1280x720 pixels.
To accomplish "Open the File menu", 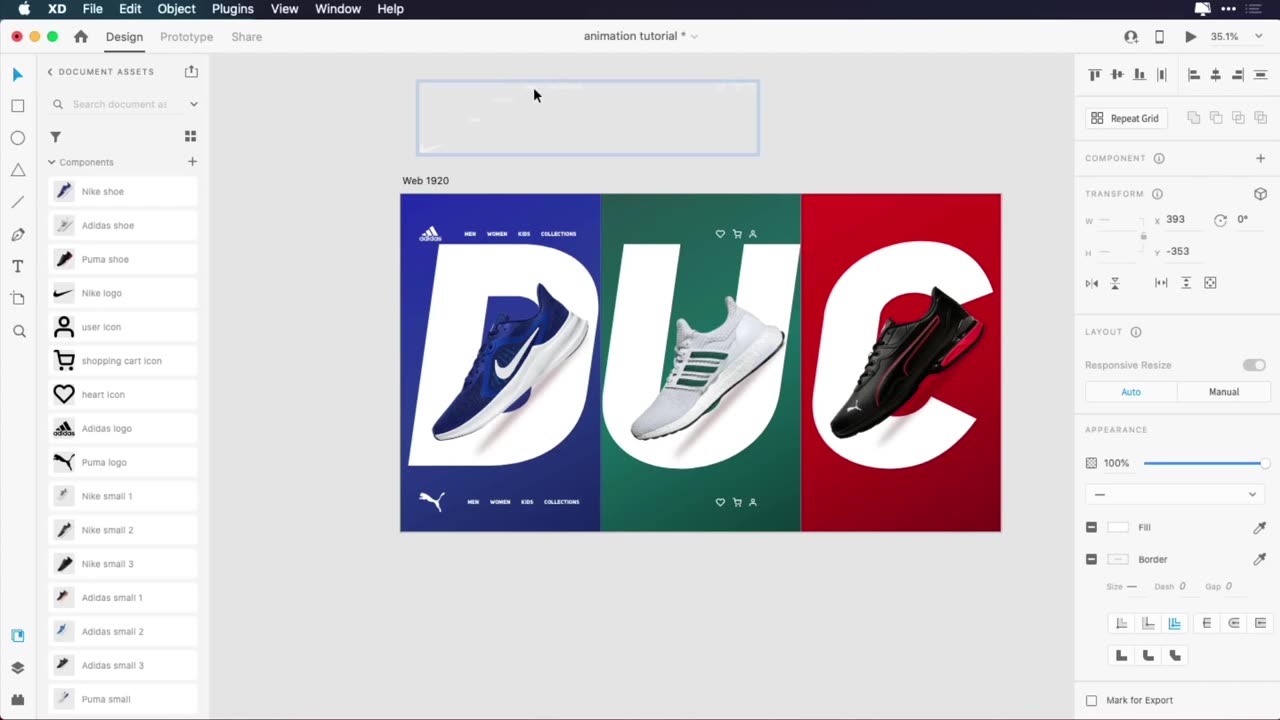I will coord(92,9).
